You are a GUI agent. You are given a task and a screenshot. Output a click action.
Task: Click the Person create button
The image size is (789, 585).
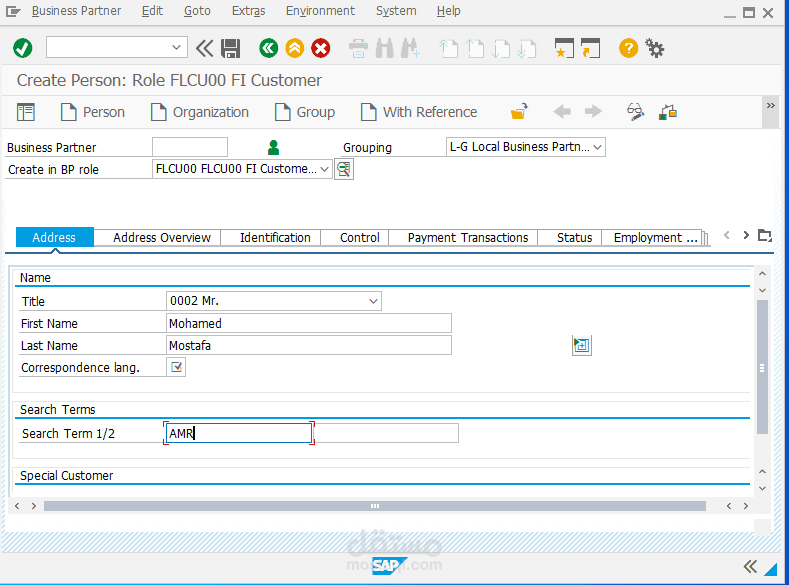coord(93,112)
